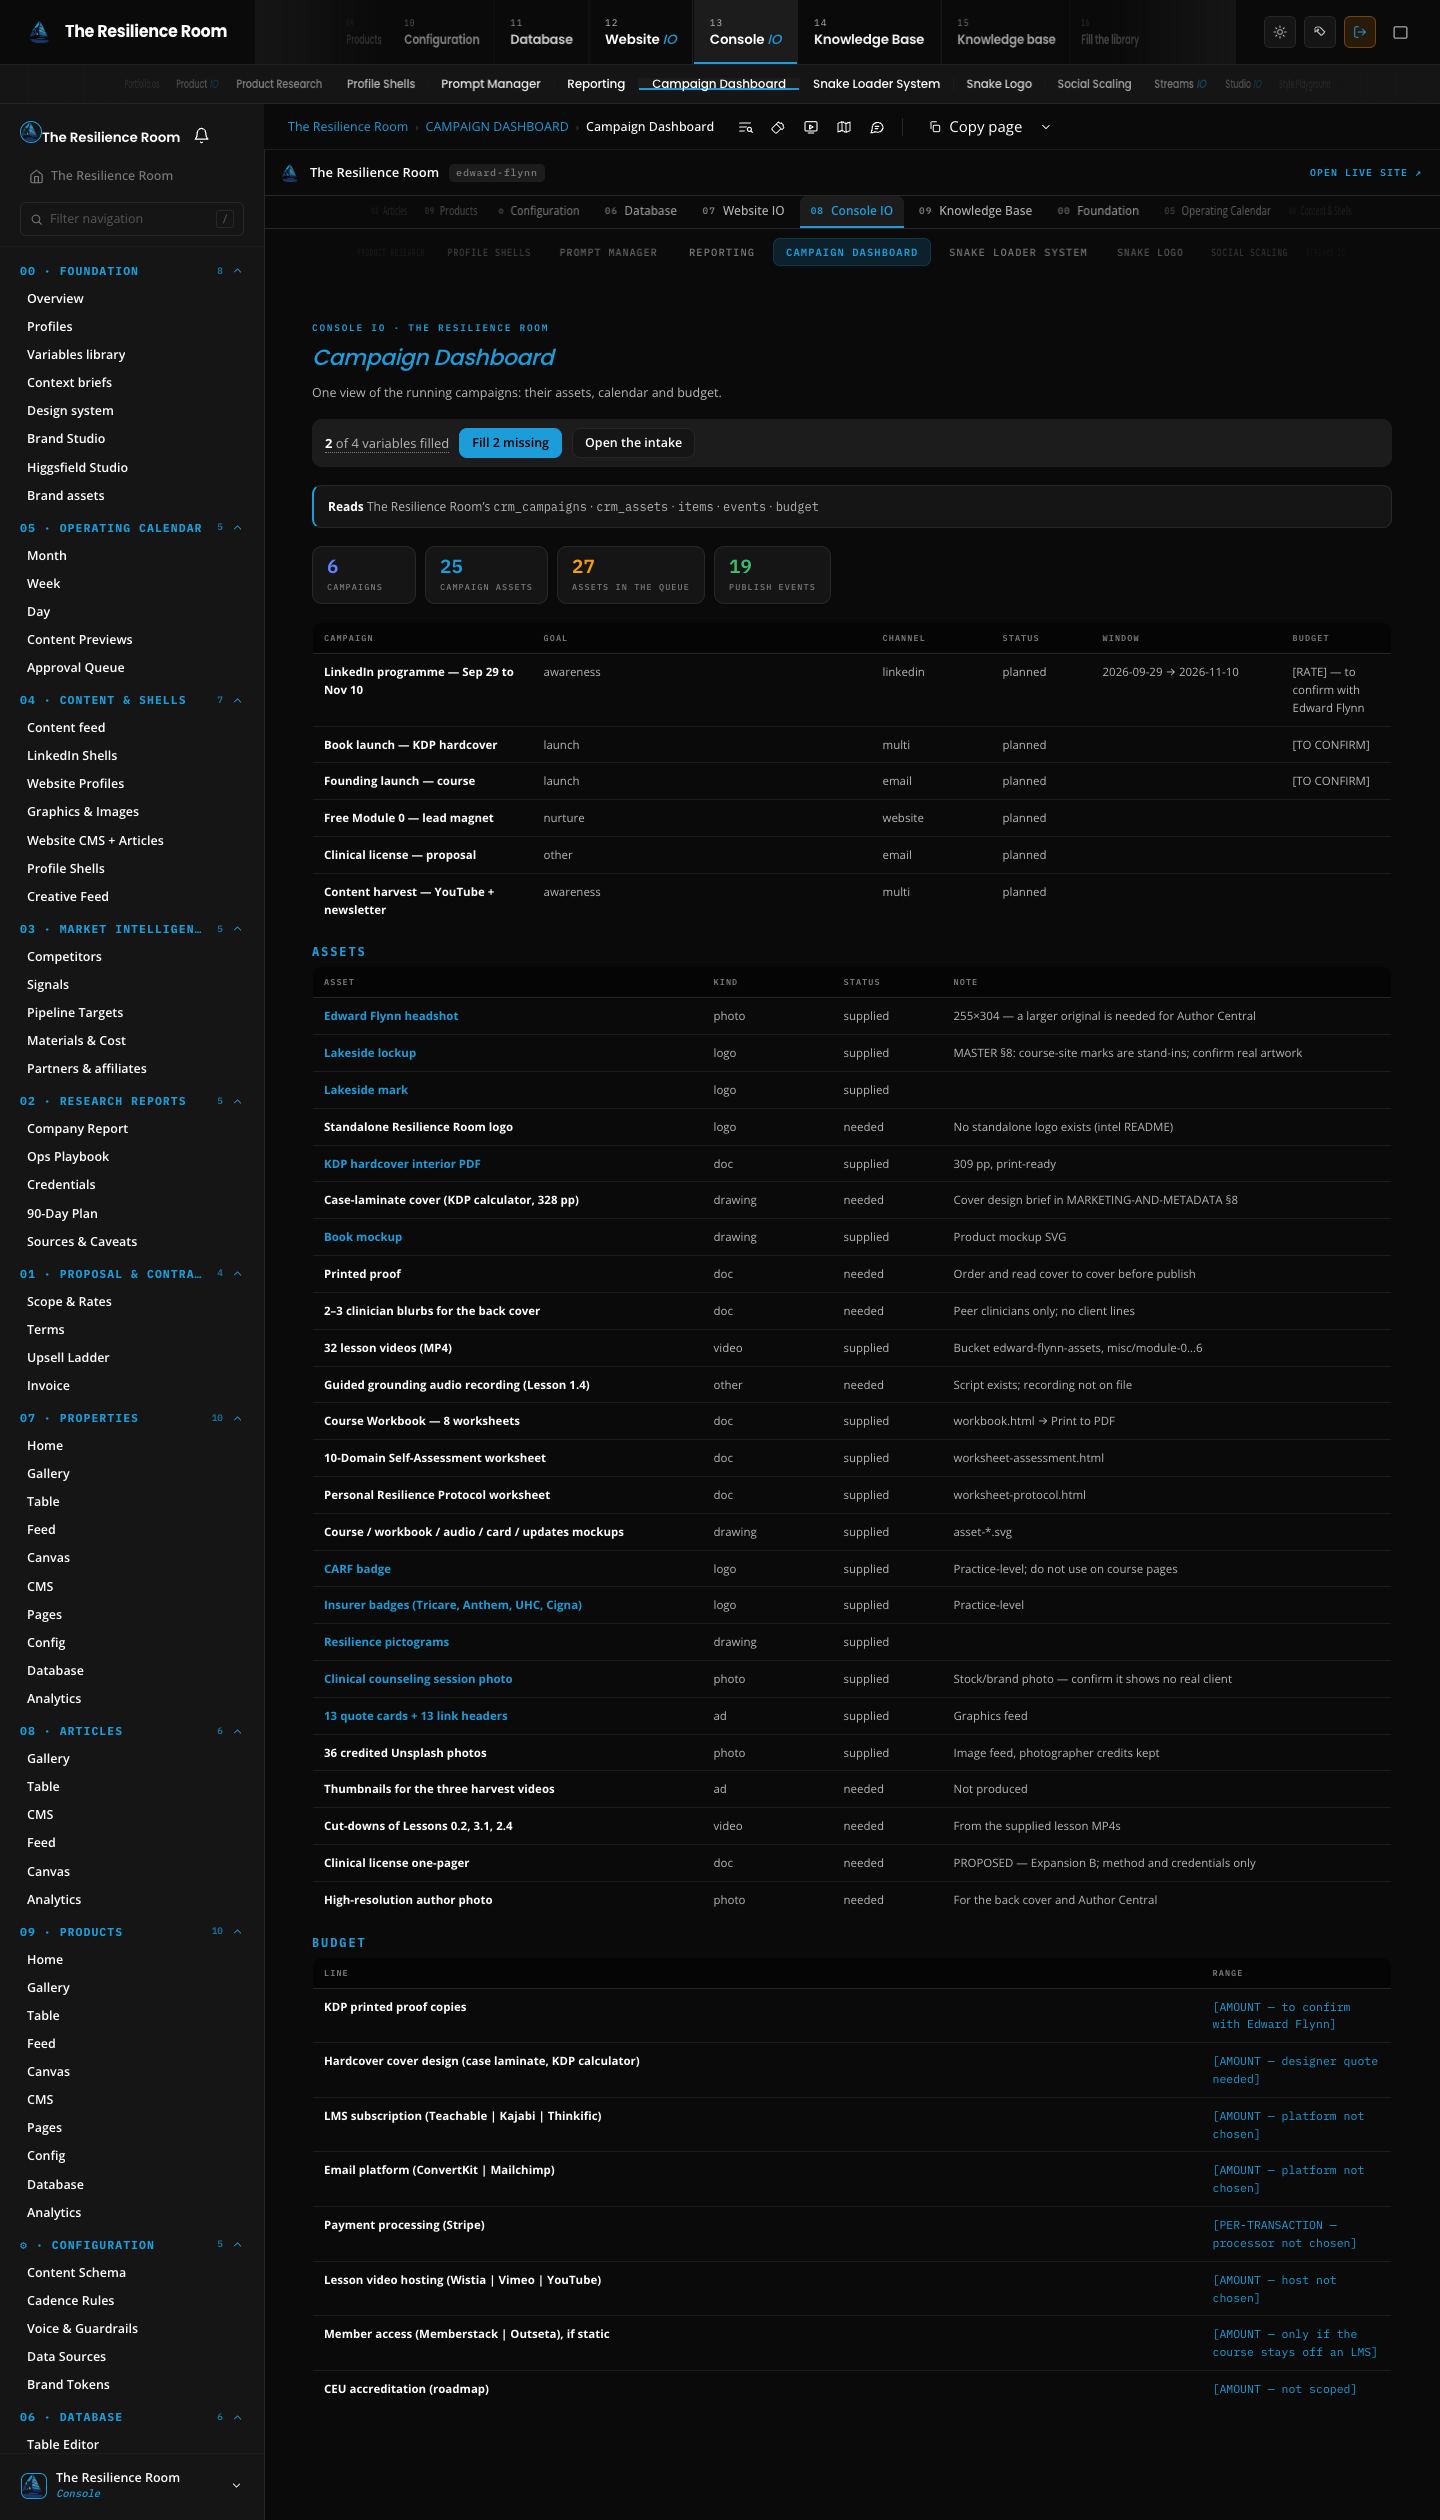This screenshot has height=2520, width=1440.
Task: Collapse the 07 Properties section
Action: tap(237, 1418)
